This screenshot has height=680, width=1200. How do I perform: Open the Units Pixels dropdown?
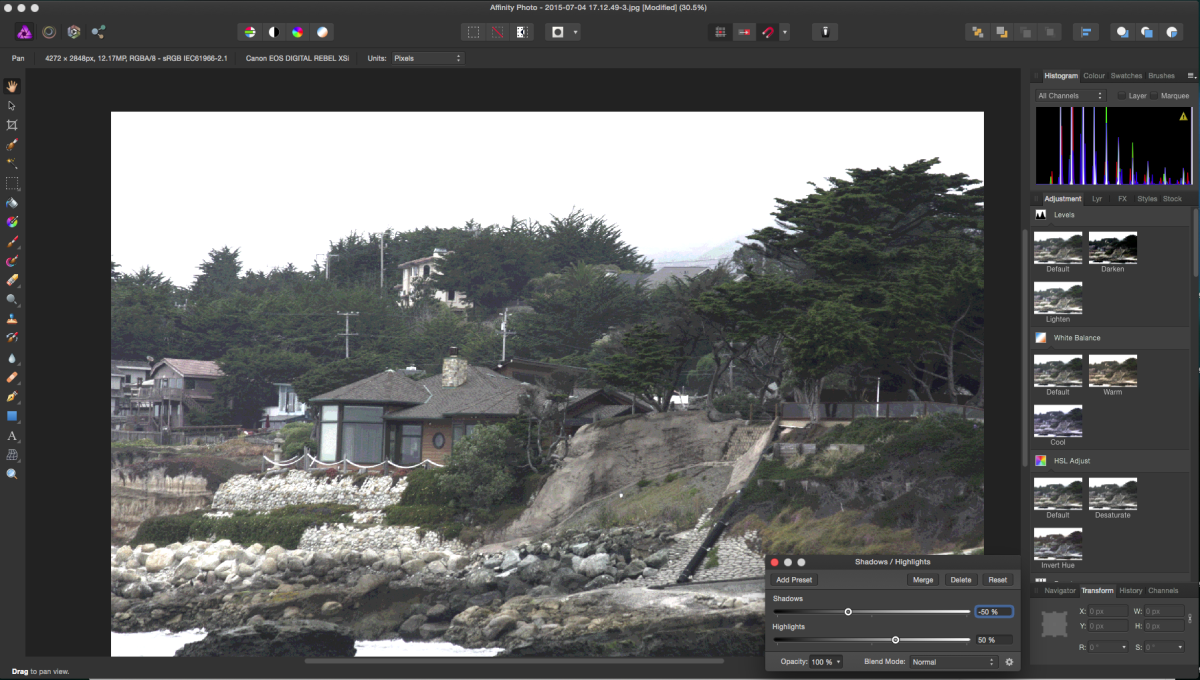click(428, 58)
